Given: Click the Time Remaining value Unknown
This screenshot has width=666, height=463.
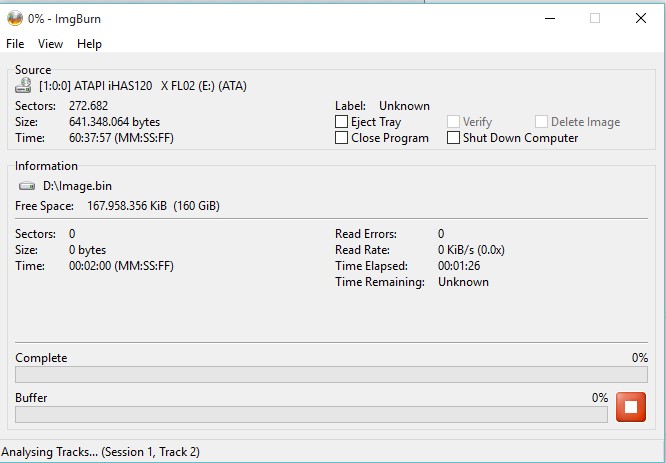Looking at the screenshot, I should [x=463, y=282].
